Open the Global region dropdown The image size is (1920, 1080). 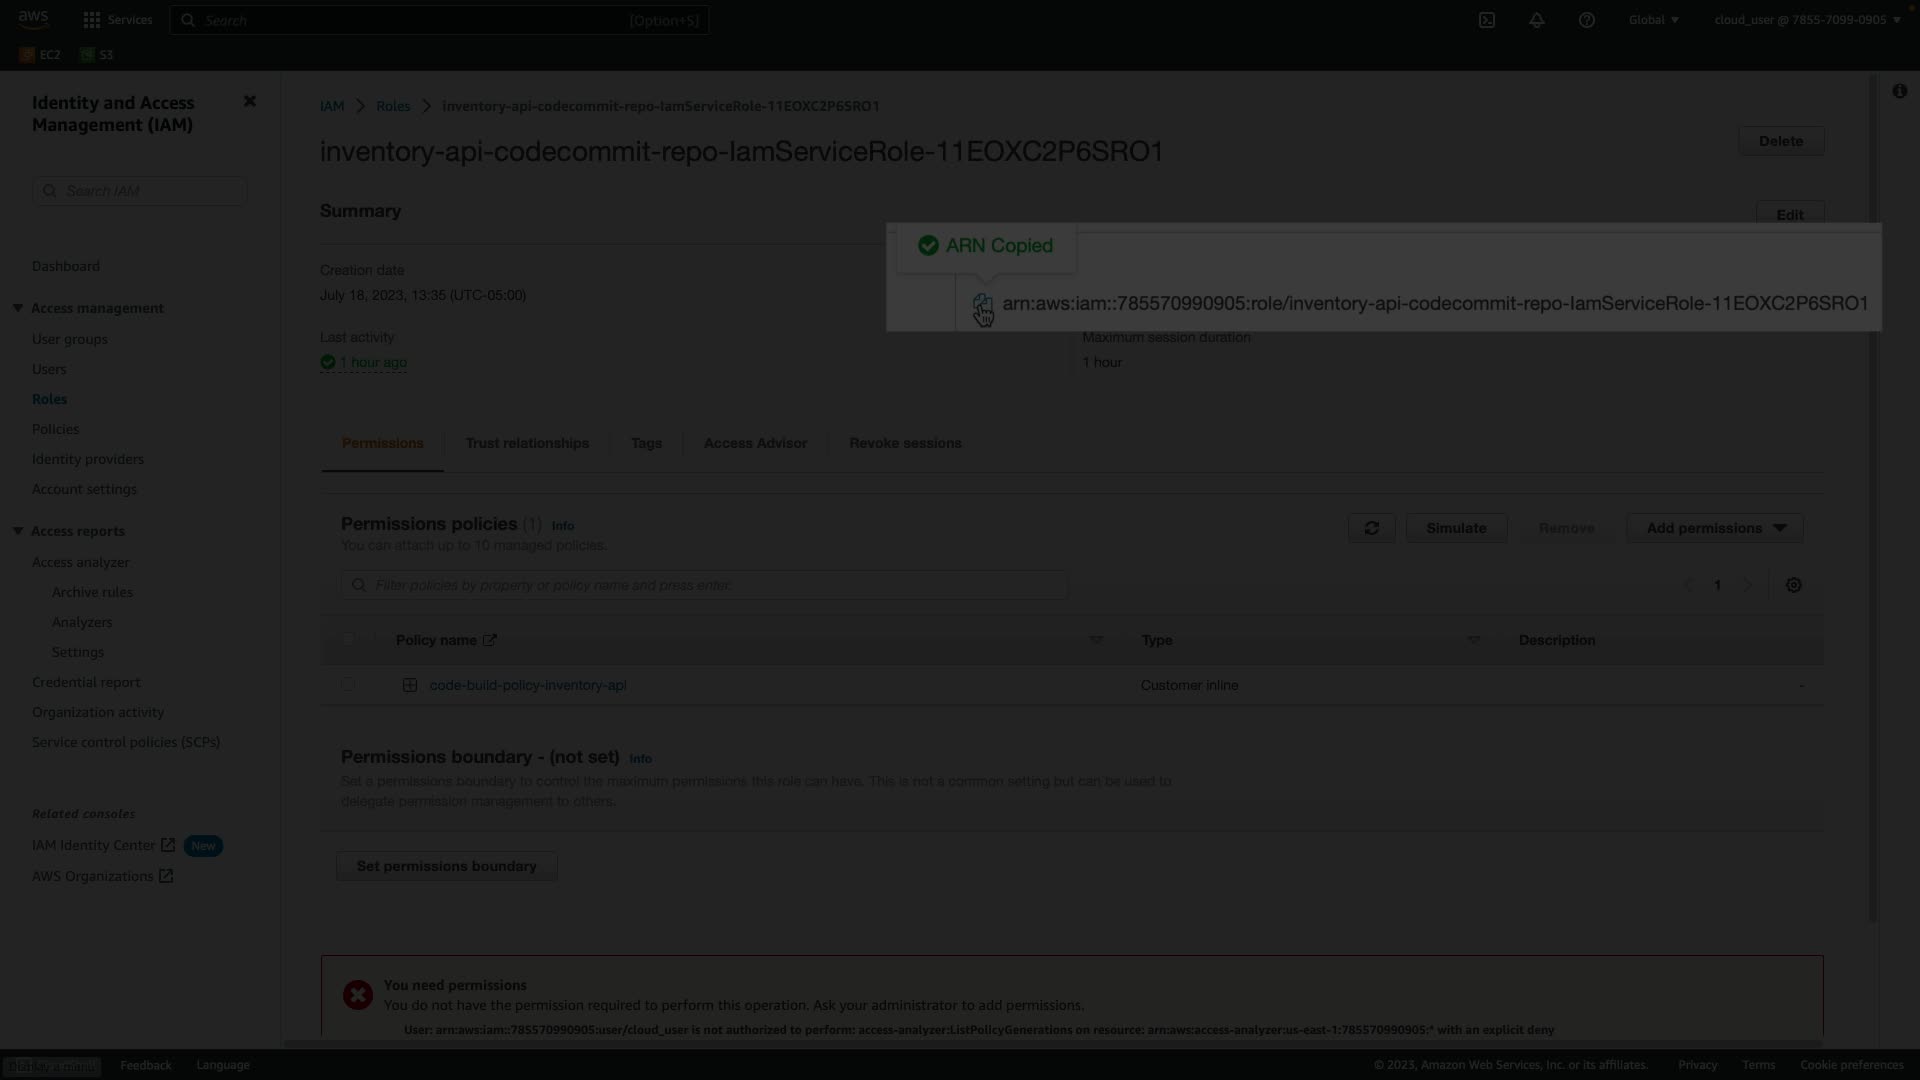click(1654, 20)
